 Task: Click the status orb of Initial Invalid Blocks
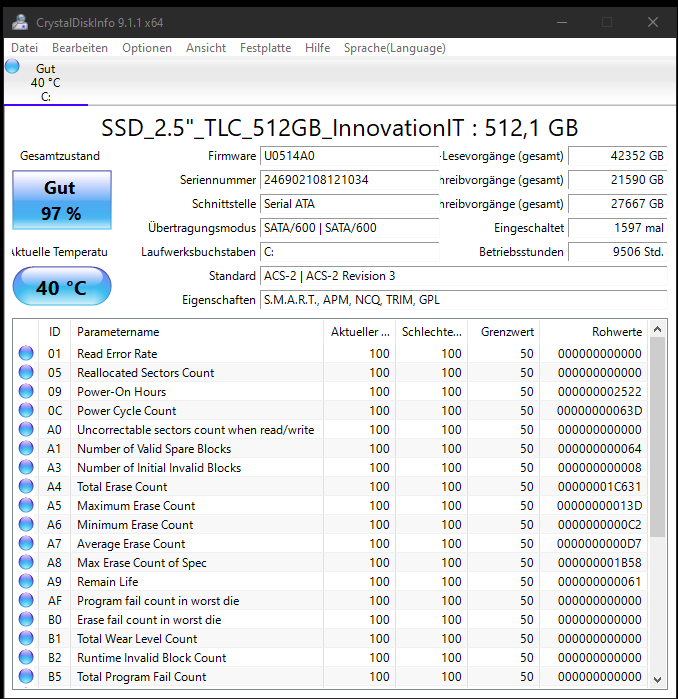point(26,467)
